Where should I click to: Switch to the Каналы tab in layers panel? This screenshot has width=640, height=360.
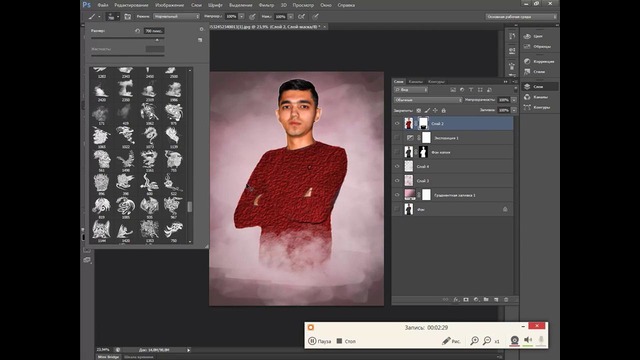(416, 82)
